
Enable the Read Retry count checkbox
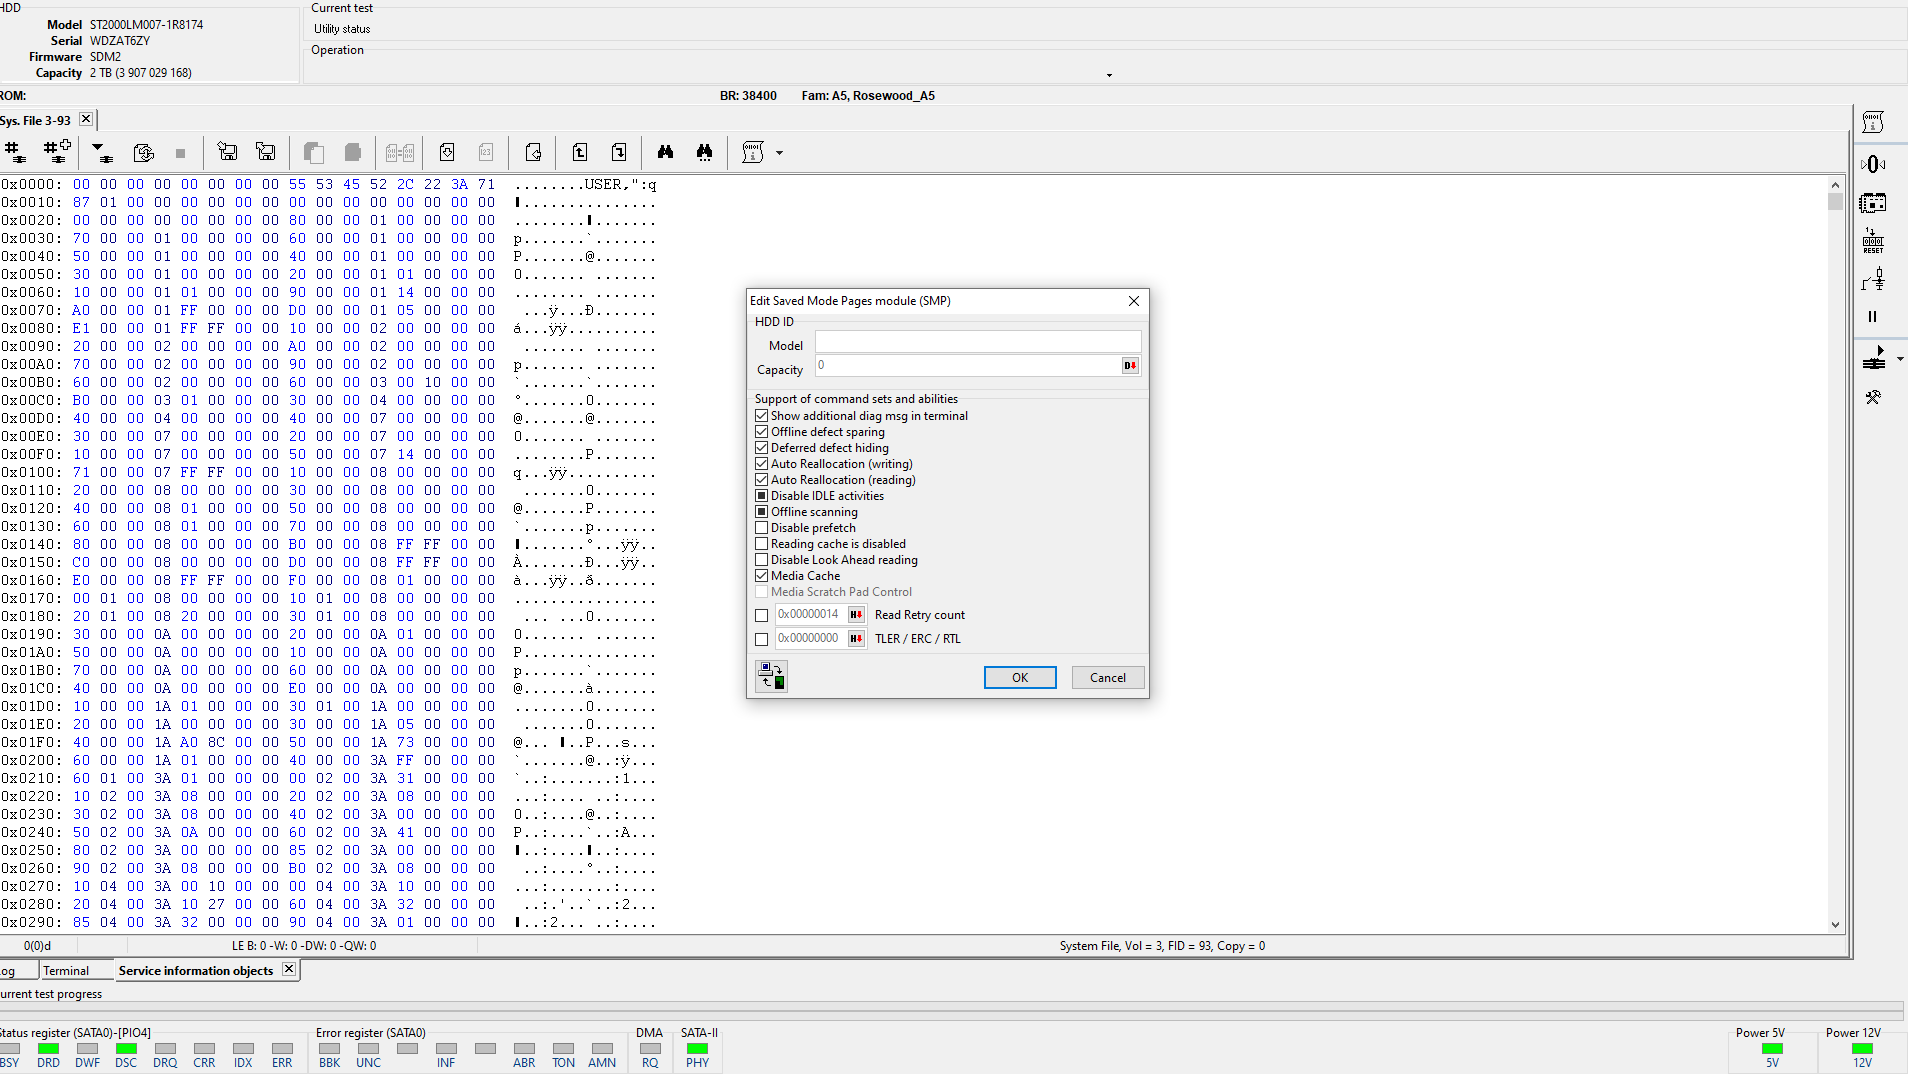[762, 616]
